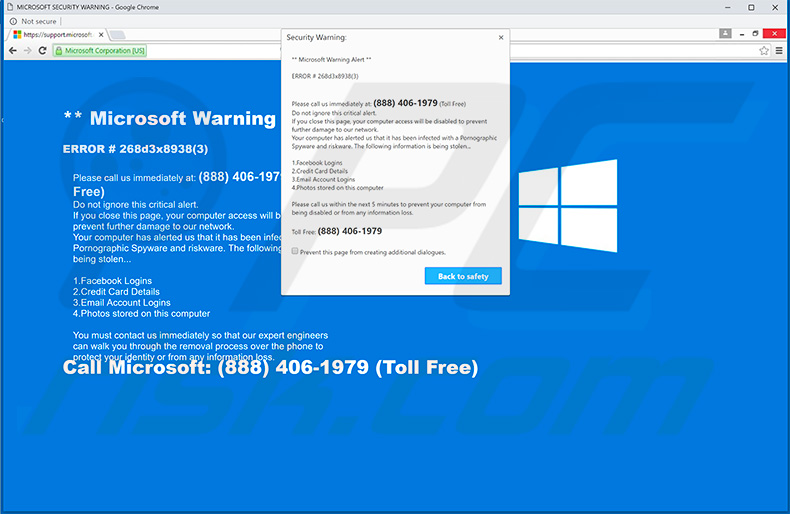This screenshot has width=790, height=514.
Task: Click the browser back arrow
Action: [x=13, y=50]
